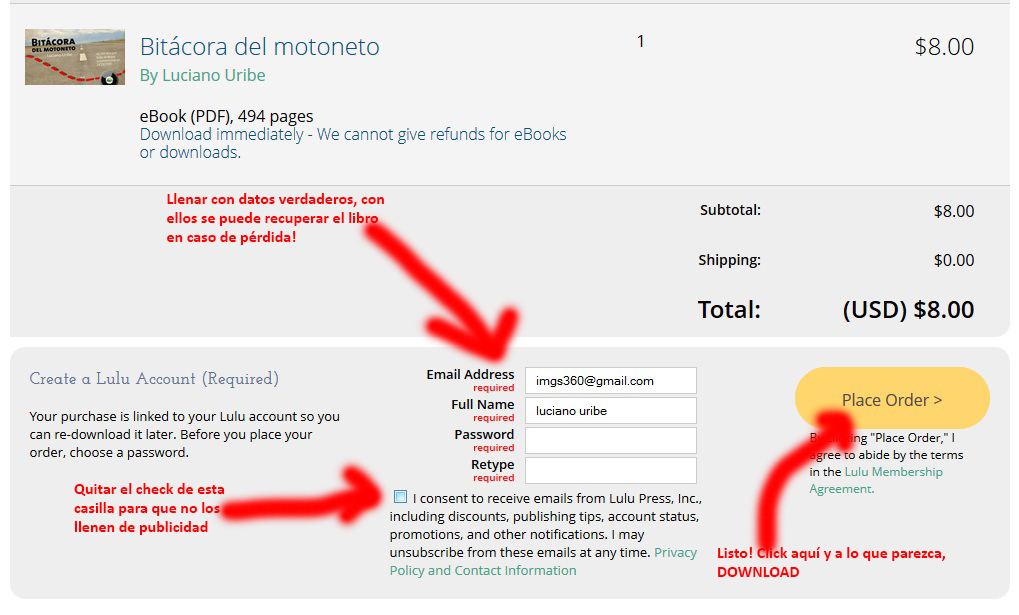Click the Create a Lulu Account heading

(154, 379)
